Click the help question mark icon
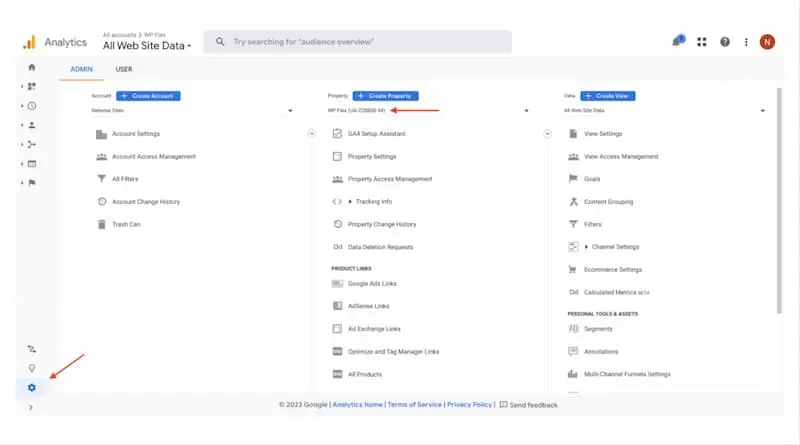800x445 pixels. [725, 42]
